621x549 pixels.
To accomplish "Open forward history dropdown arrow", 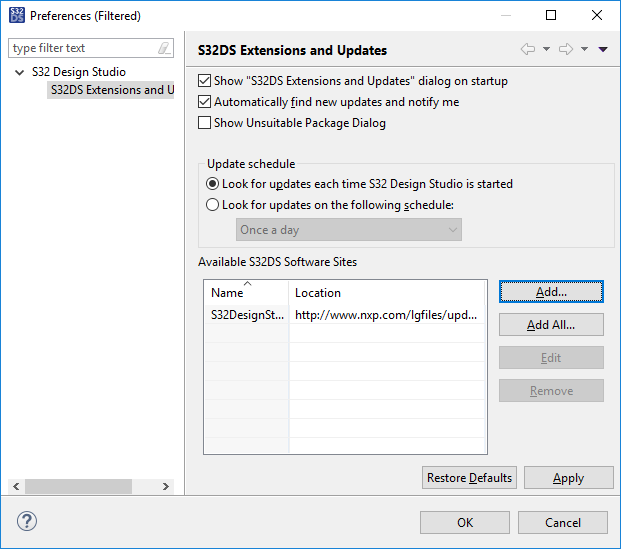I will tap(584, 49).
